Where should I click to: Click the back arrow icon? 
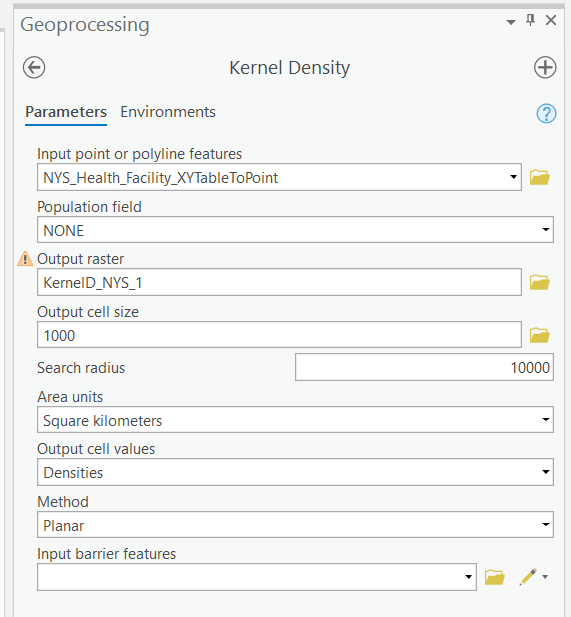pos(34,68)
